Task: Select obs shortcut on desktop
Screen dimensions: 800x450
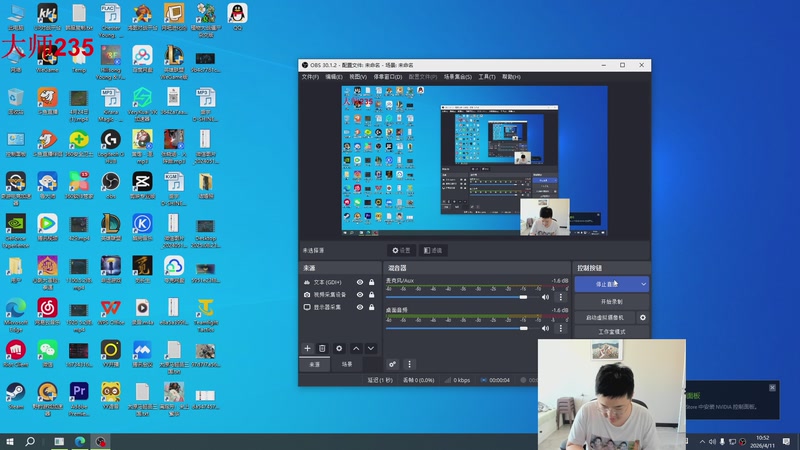Action: click(111, 185)
